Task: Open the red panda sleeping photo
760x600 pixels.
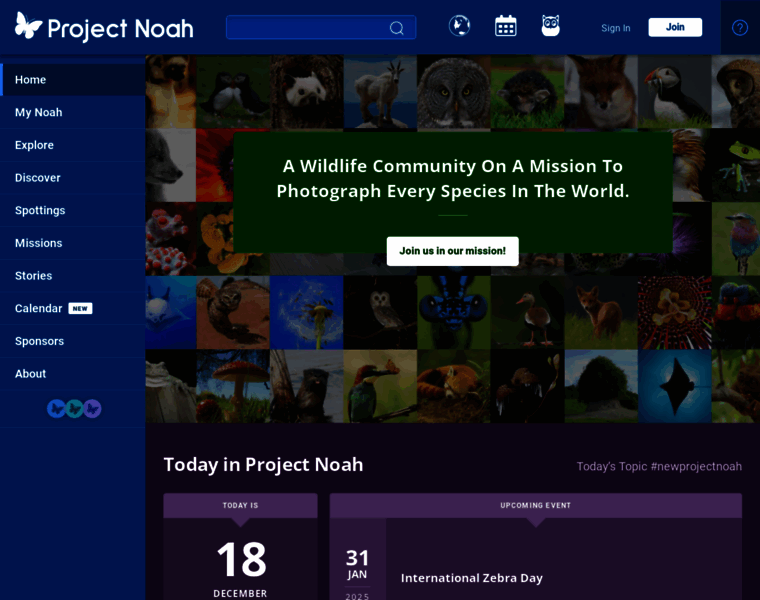Action: (454, 386)
